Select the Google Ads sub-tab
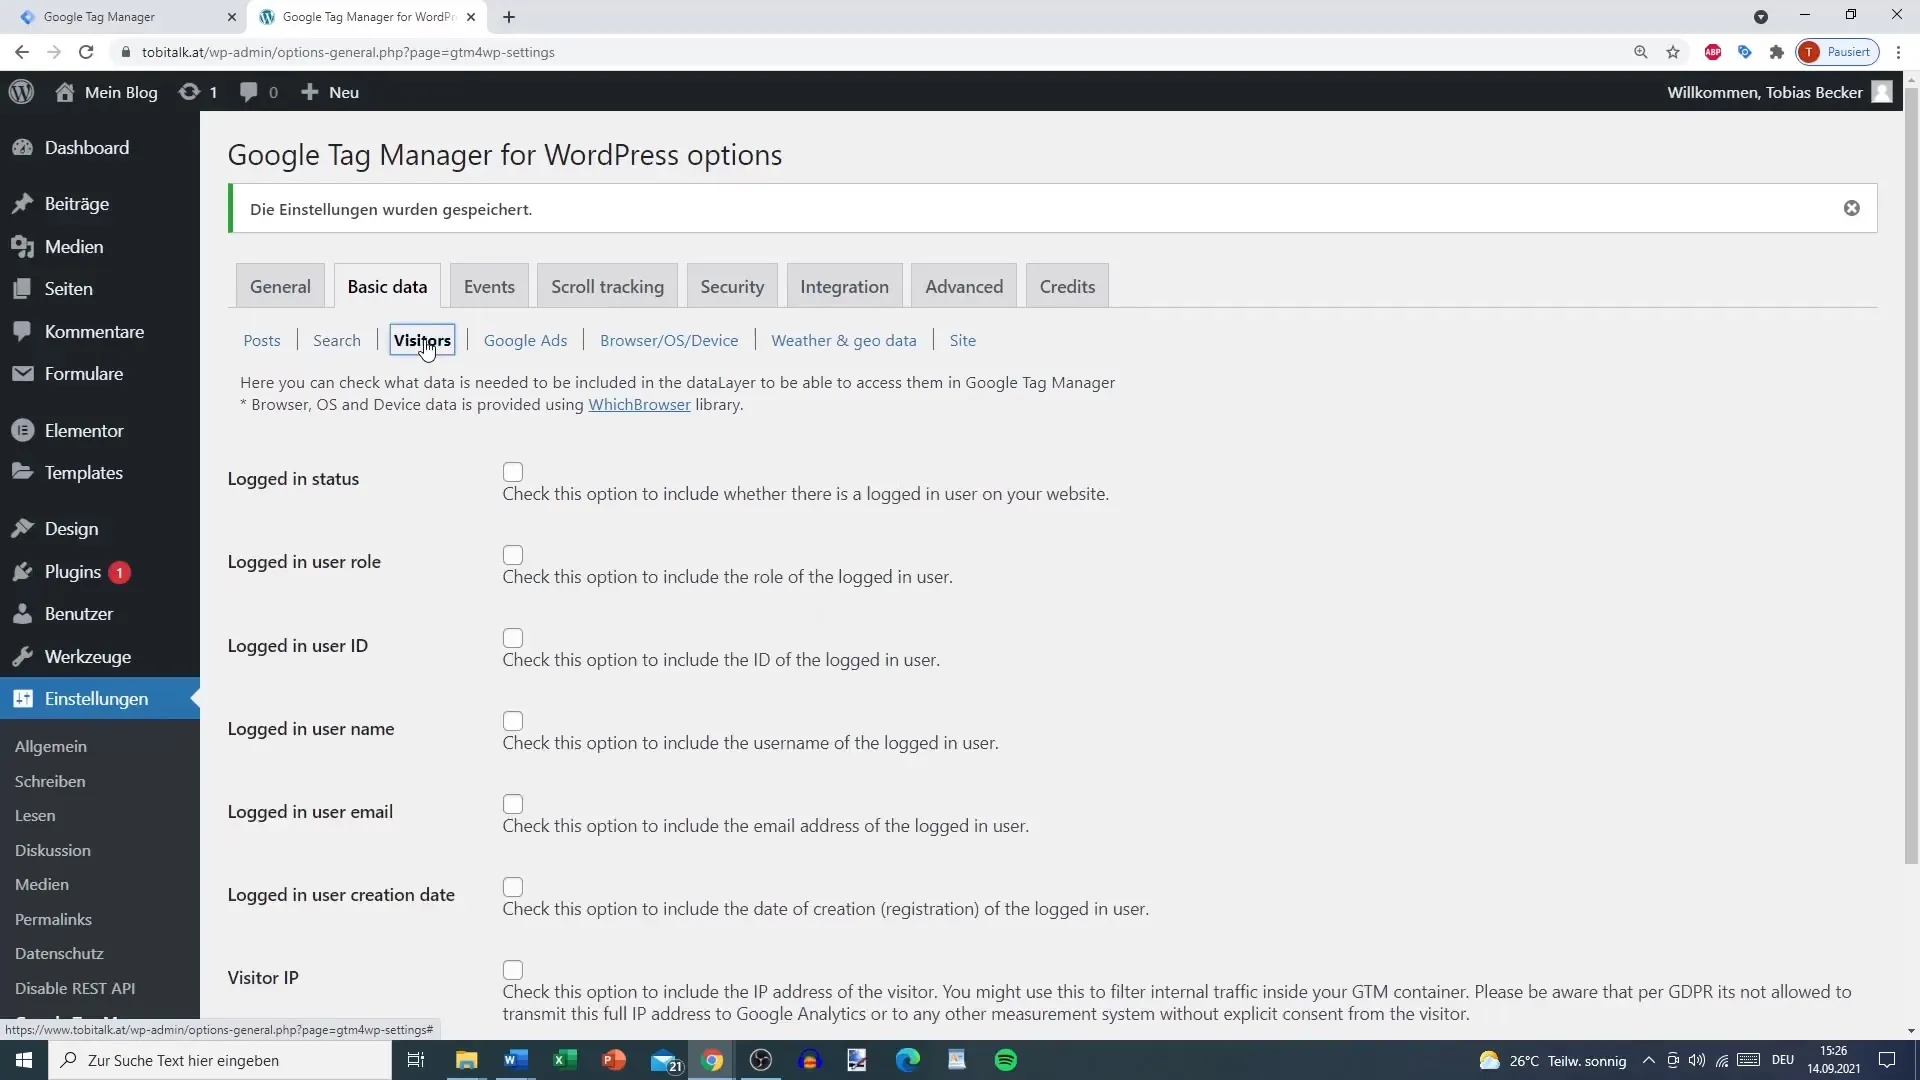Image resolution: width=1920 pixels, height=1080 pixels. point(525,340)
